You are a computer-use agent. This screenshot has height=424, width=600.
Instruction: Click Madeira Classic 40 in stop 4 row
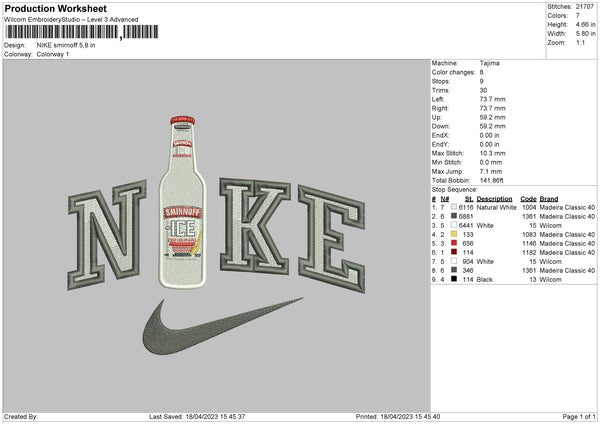point(567,235)
